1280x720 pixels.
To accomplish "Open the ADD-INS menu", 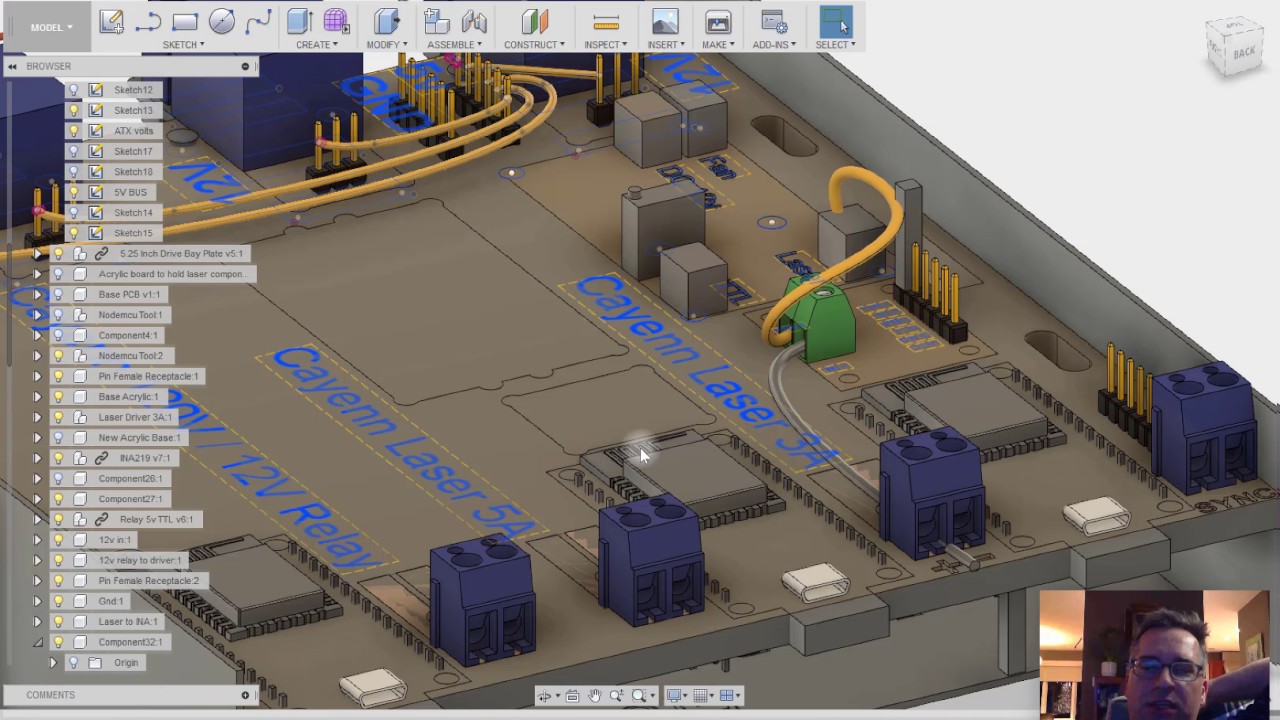I will click(x=774, y=45).
